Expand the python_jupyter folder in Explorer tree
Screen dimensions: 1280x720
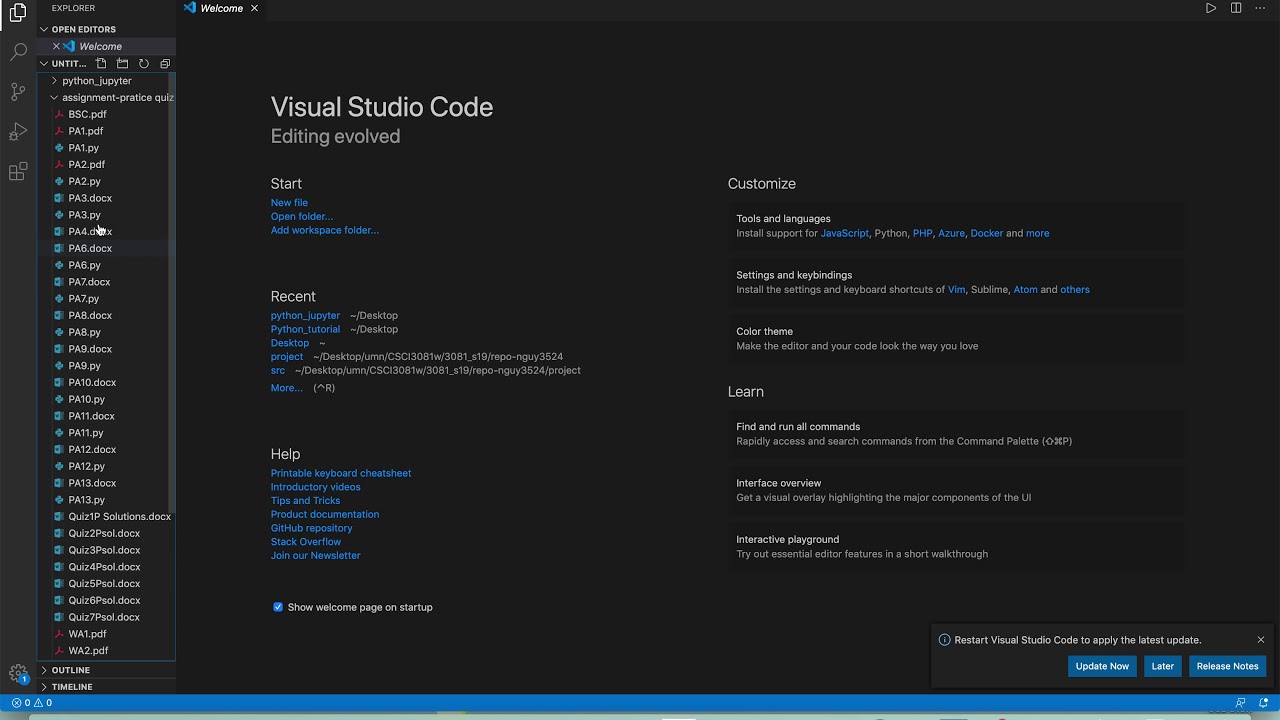point(106,81)
